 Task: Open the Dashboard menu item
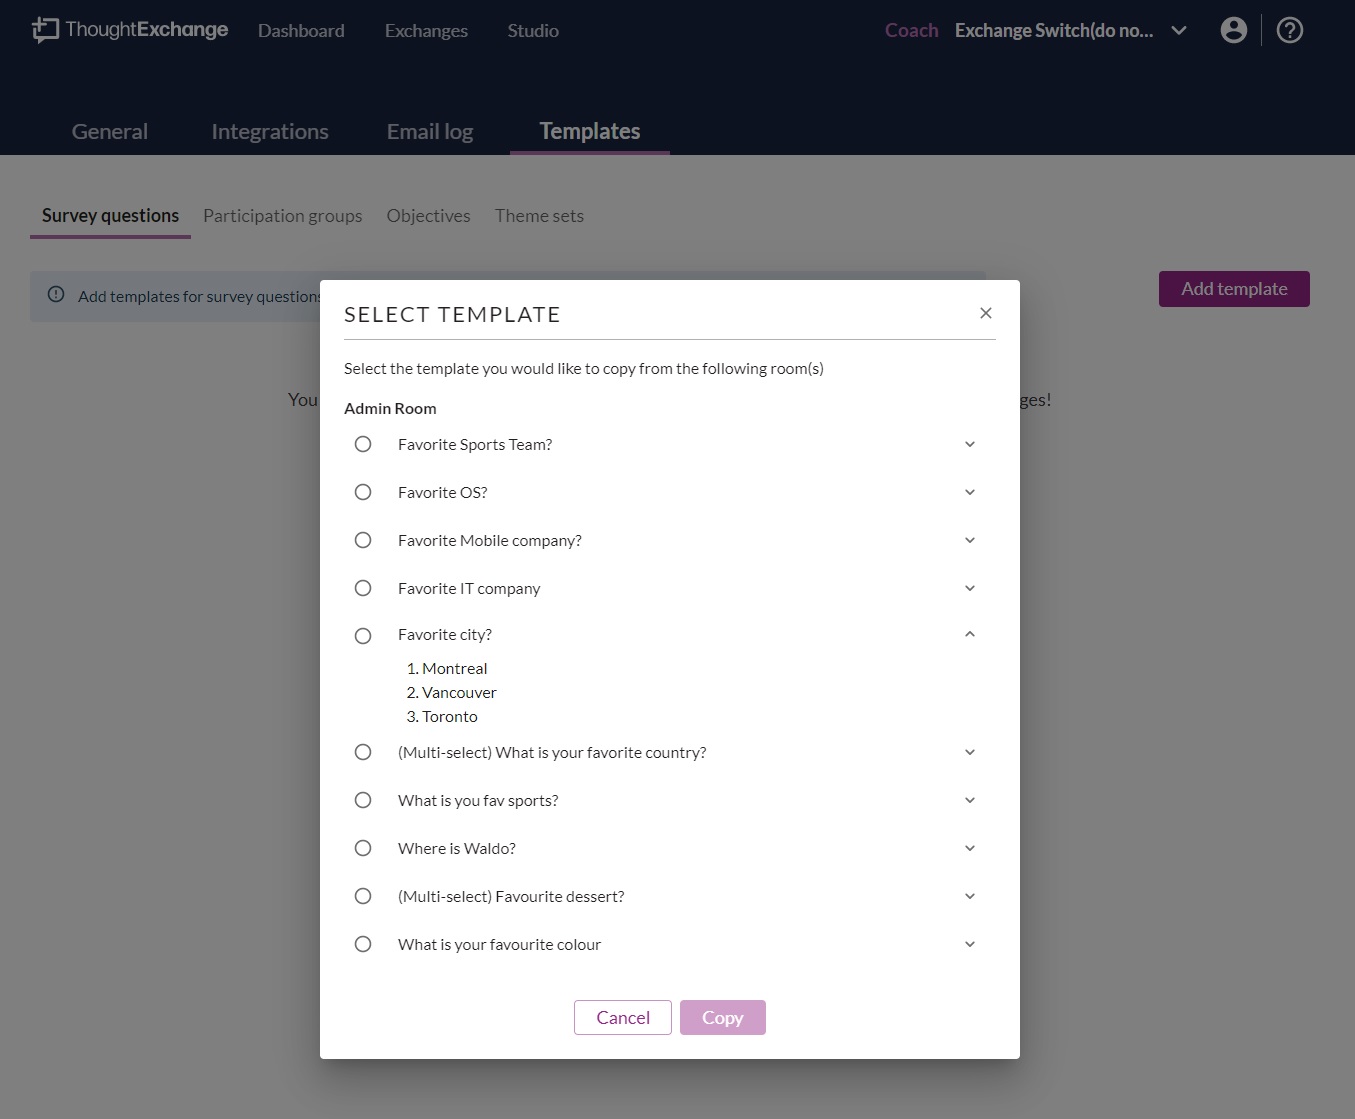301,31
